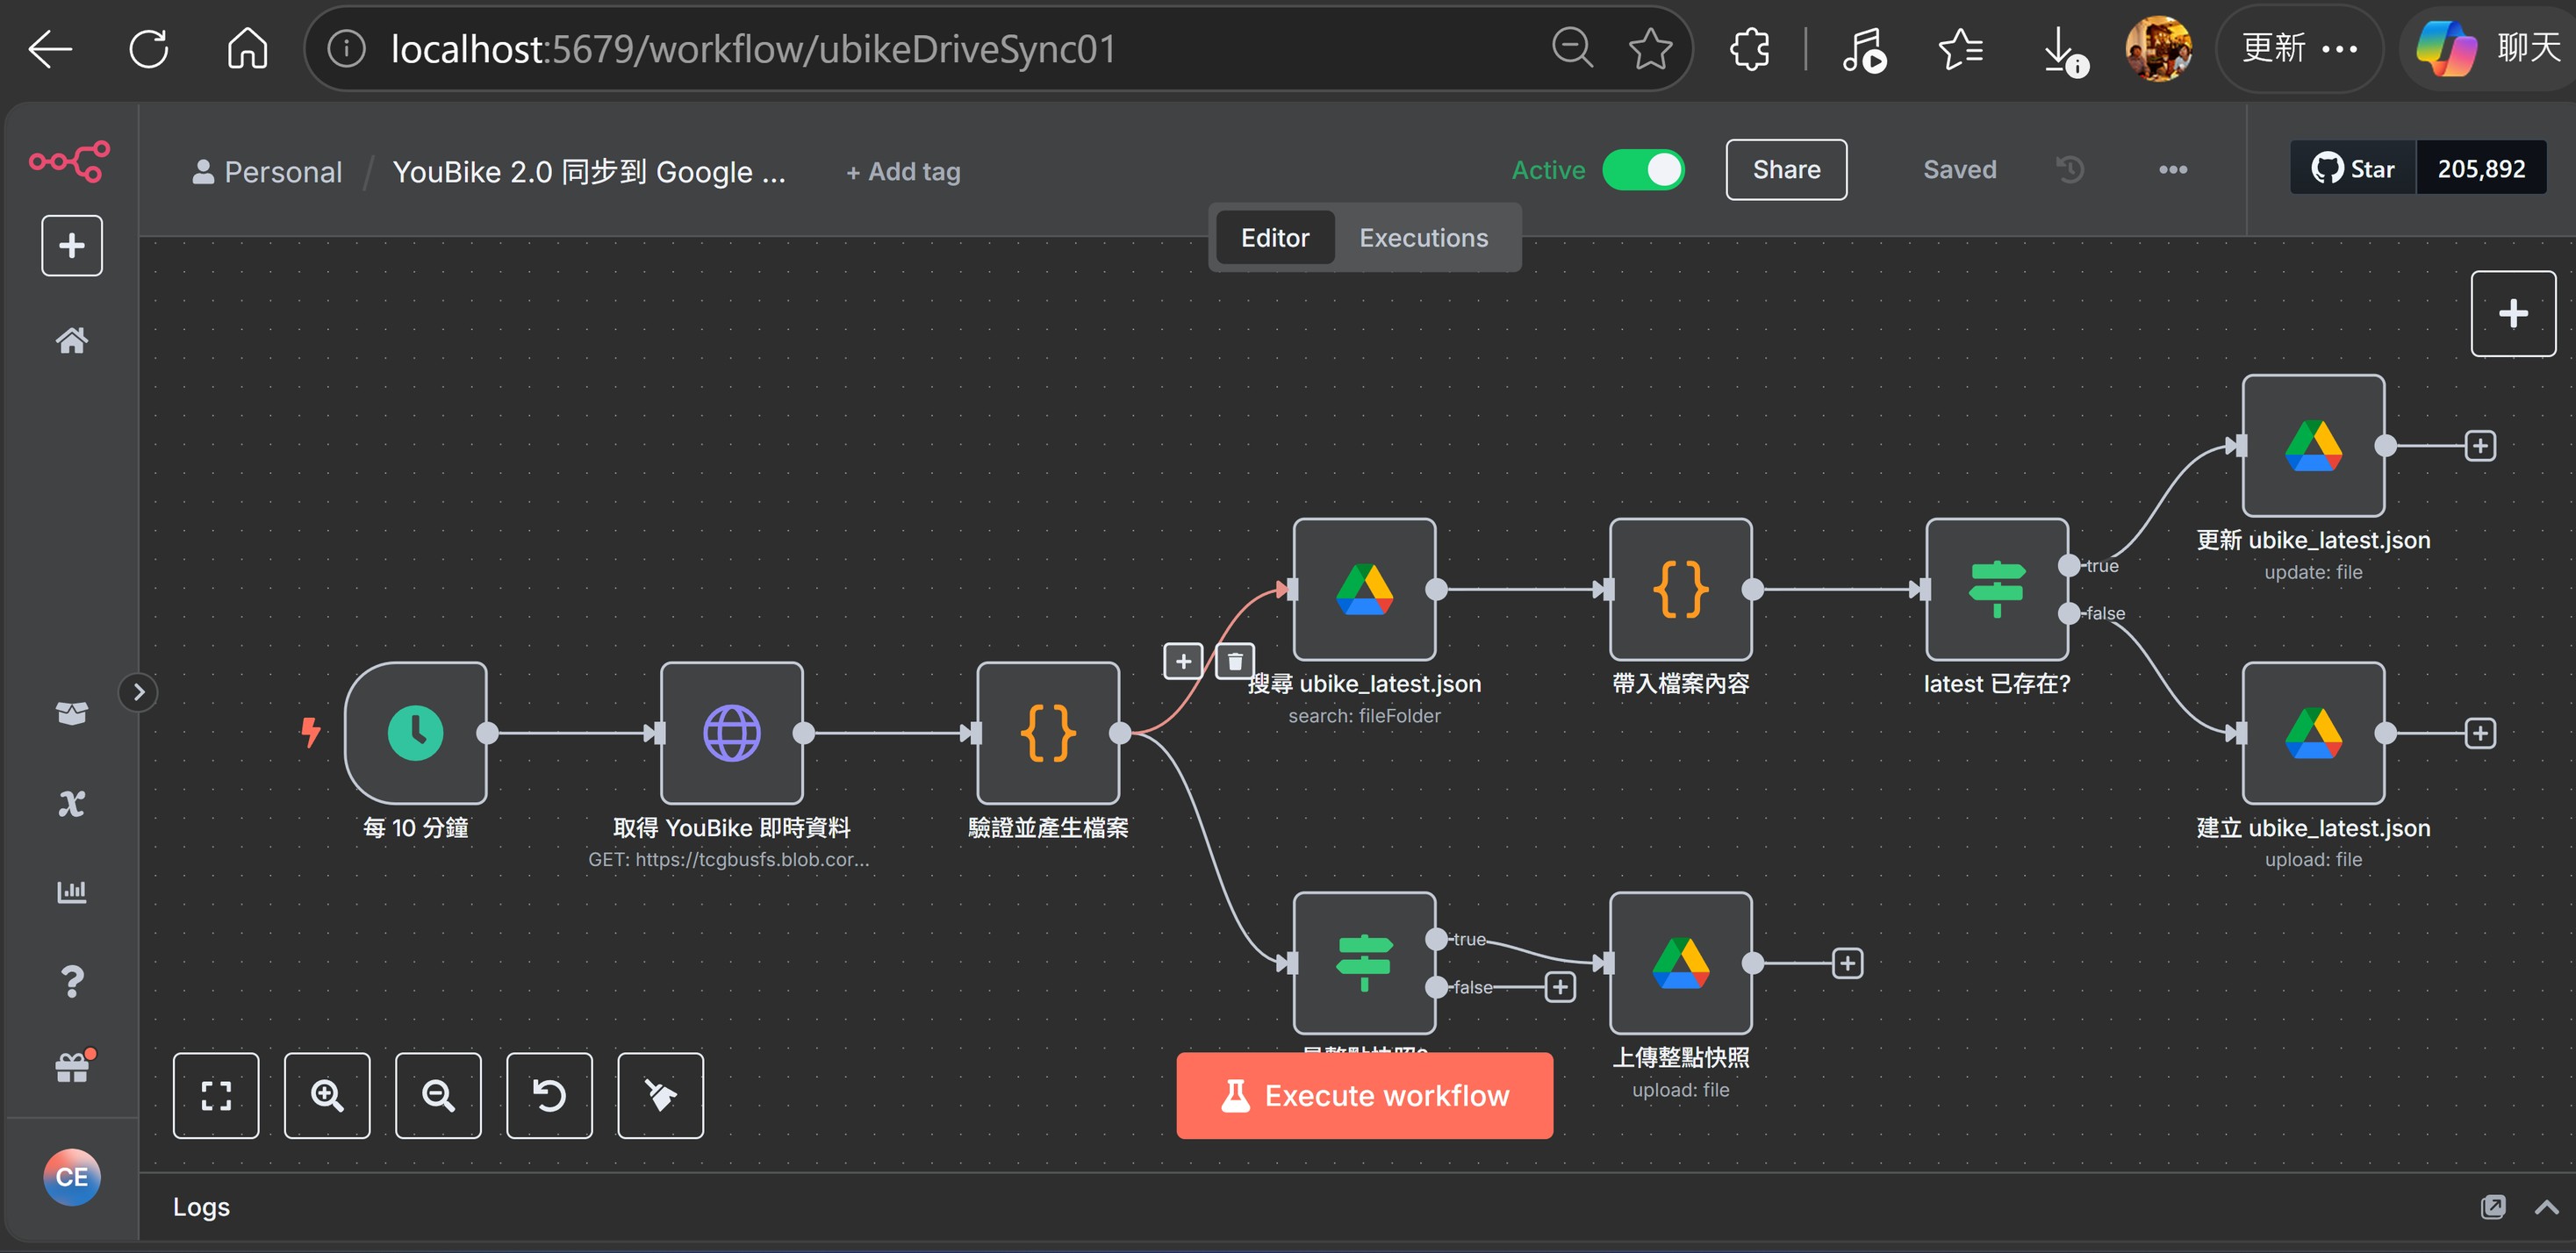Select the 驗證並產生檔案 code node
This screenshot has height=1253, width=2576.
point(1048,733)
